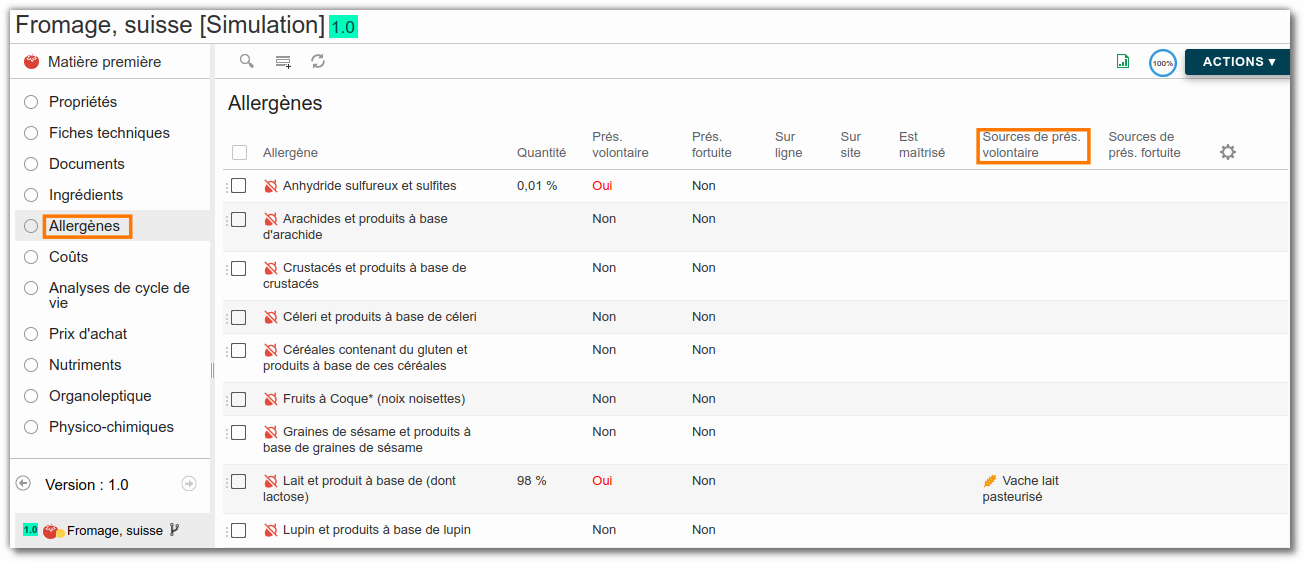Click the refresh arrows icon
The width and height of the screenshot is (1306, 564).
pyautogui.click(x=318, y=62)
